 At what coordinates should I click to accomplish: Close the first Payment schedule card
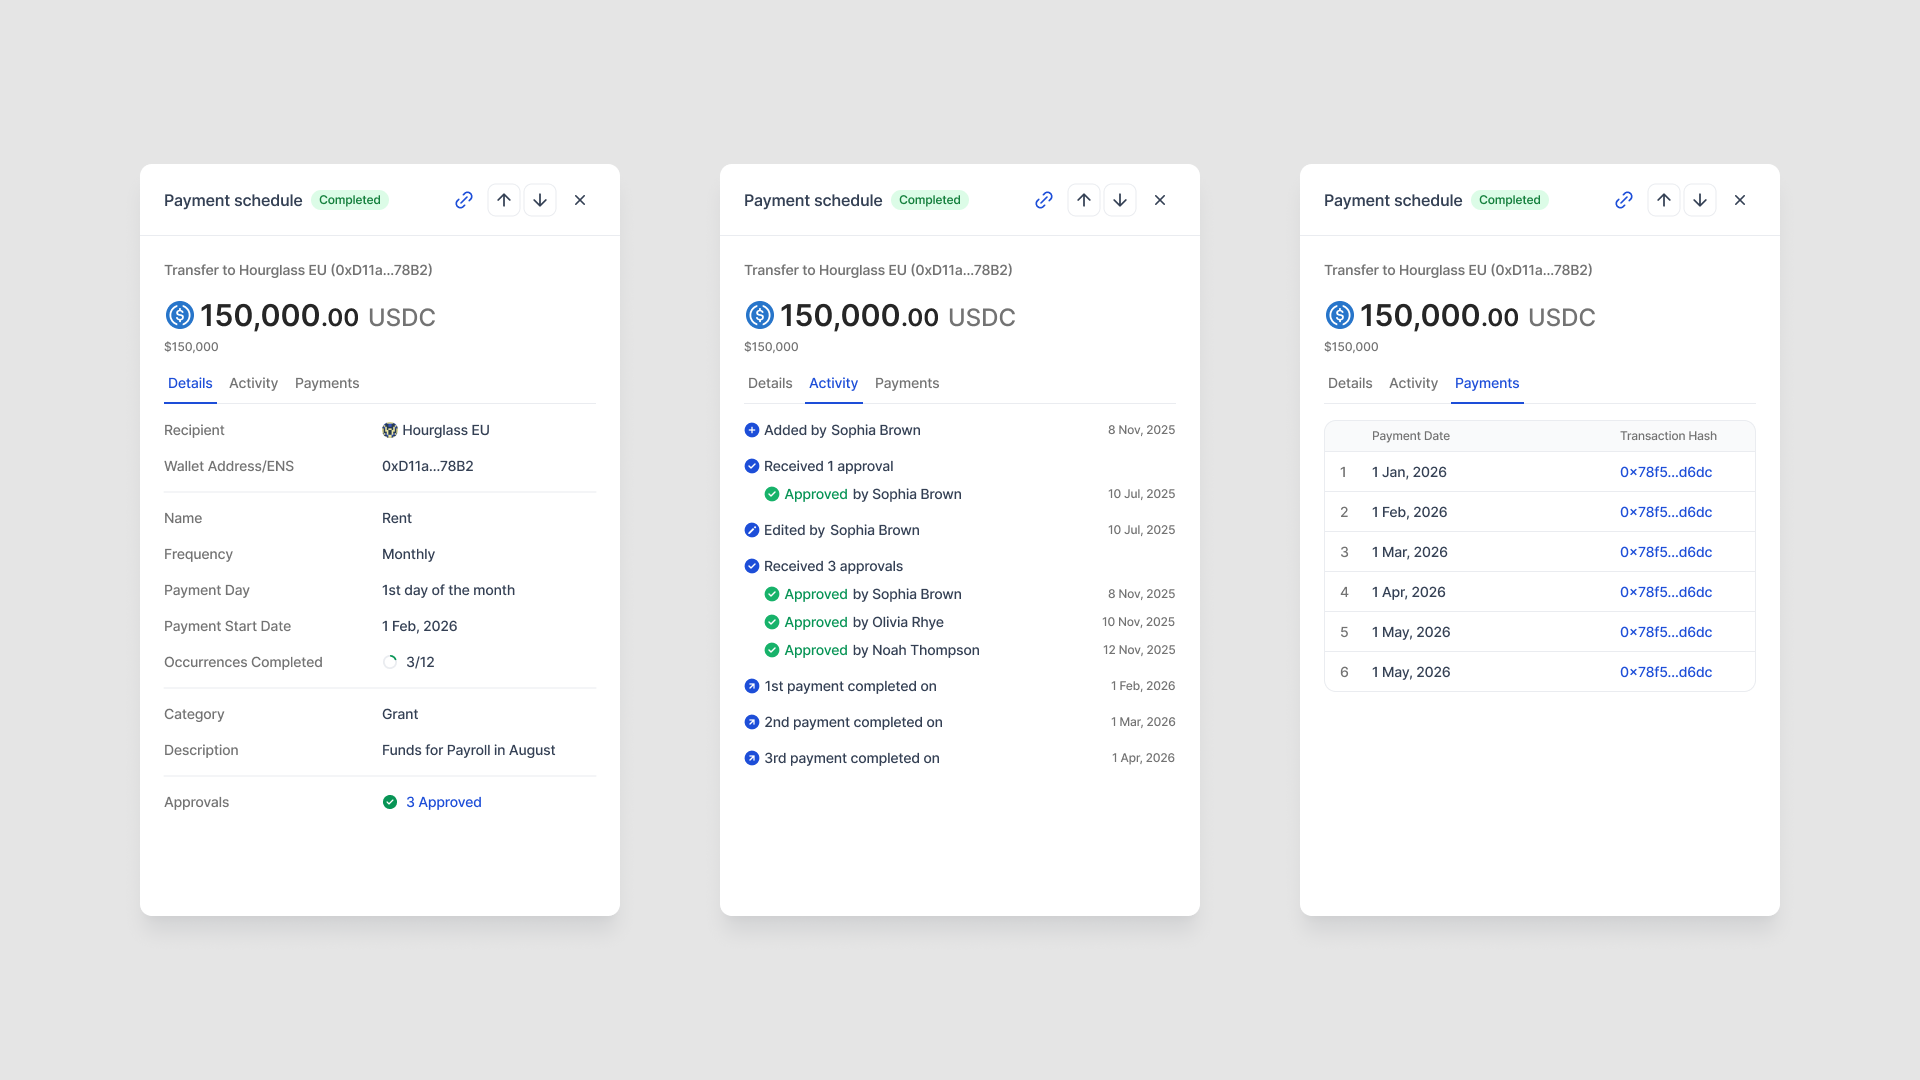pyautogui.click(x=580, y=200)
